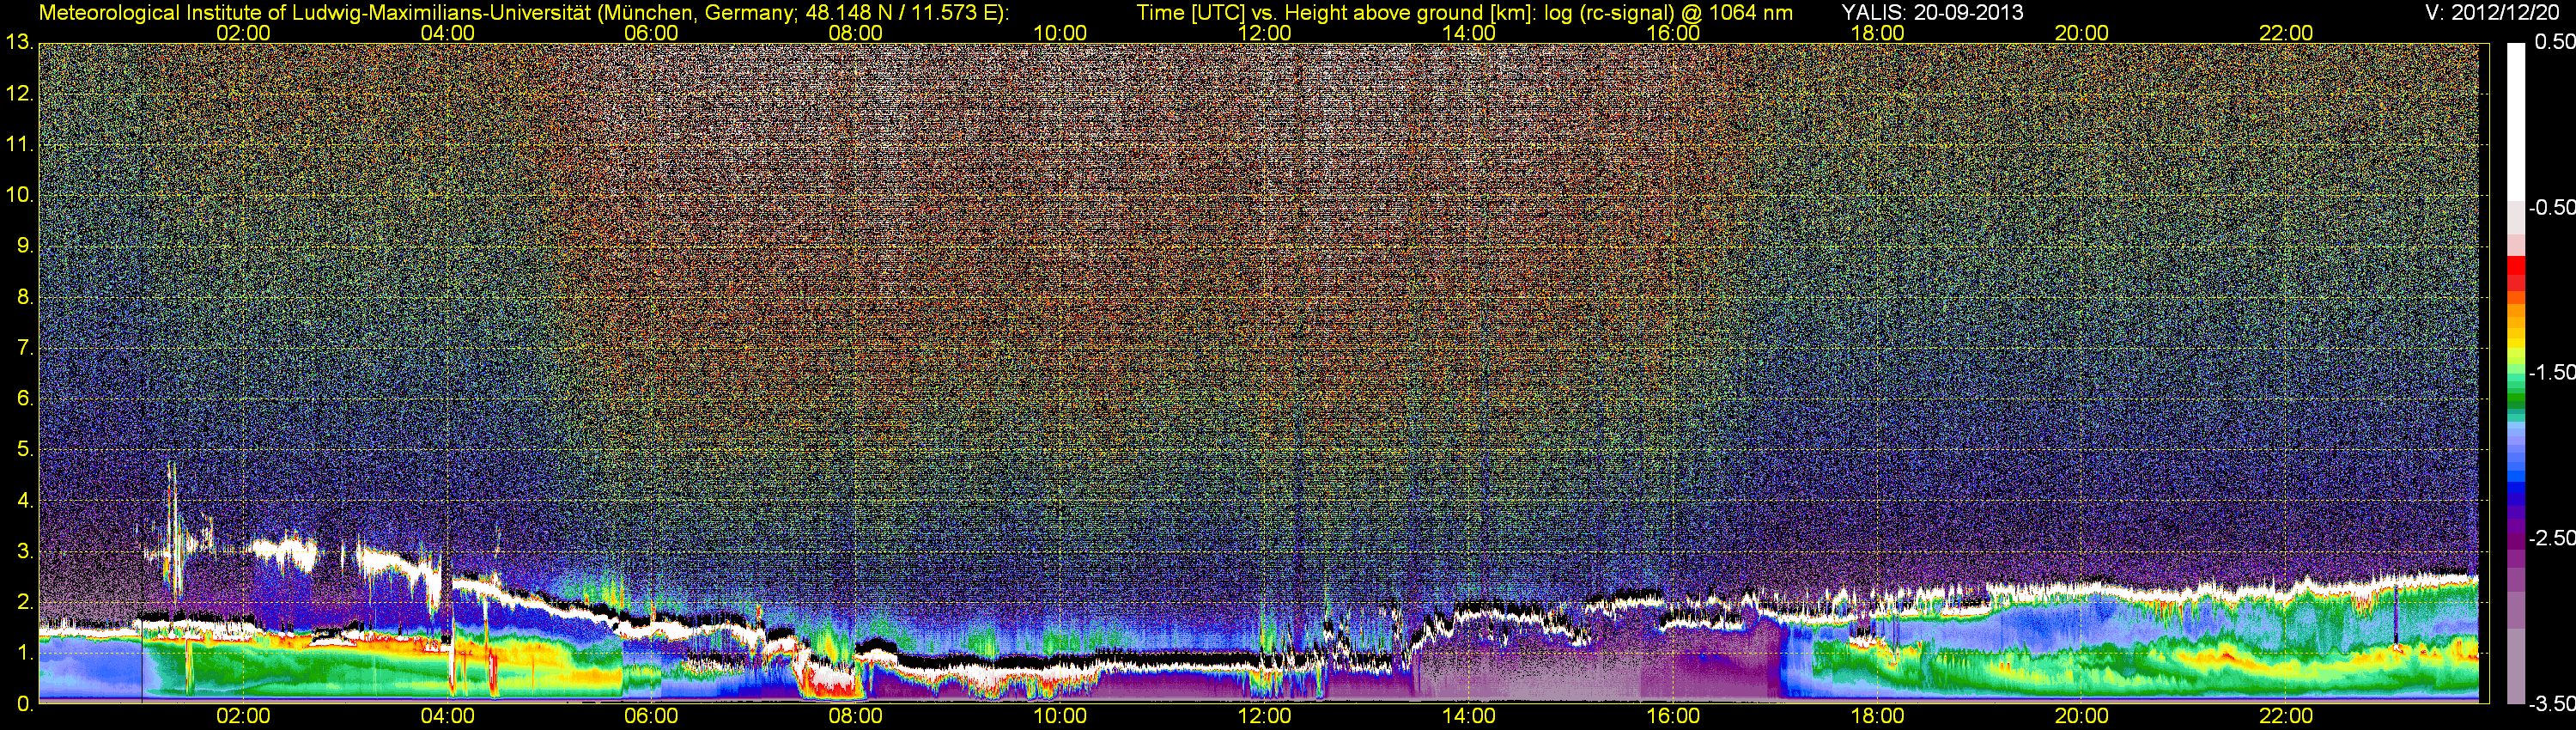
Task: Click the height axis label 5.
Action: coord(24,449)
